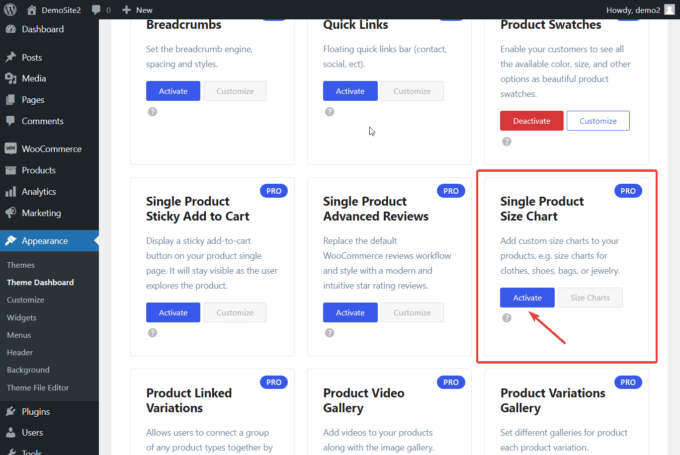Open the Theme File Editor
Viewport: 680px width, 455px height.
coord(38,388)
